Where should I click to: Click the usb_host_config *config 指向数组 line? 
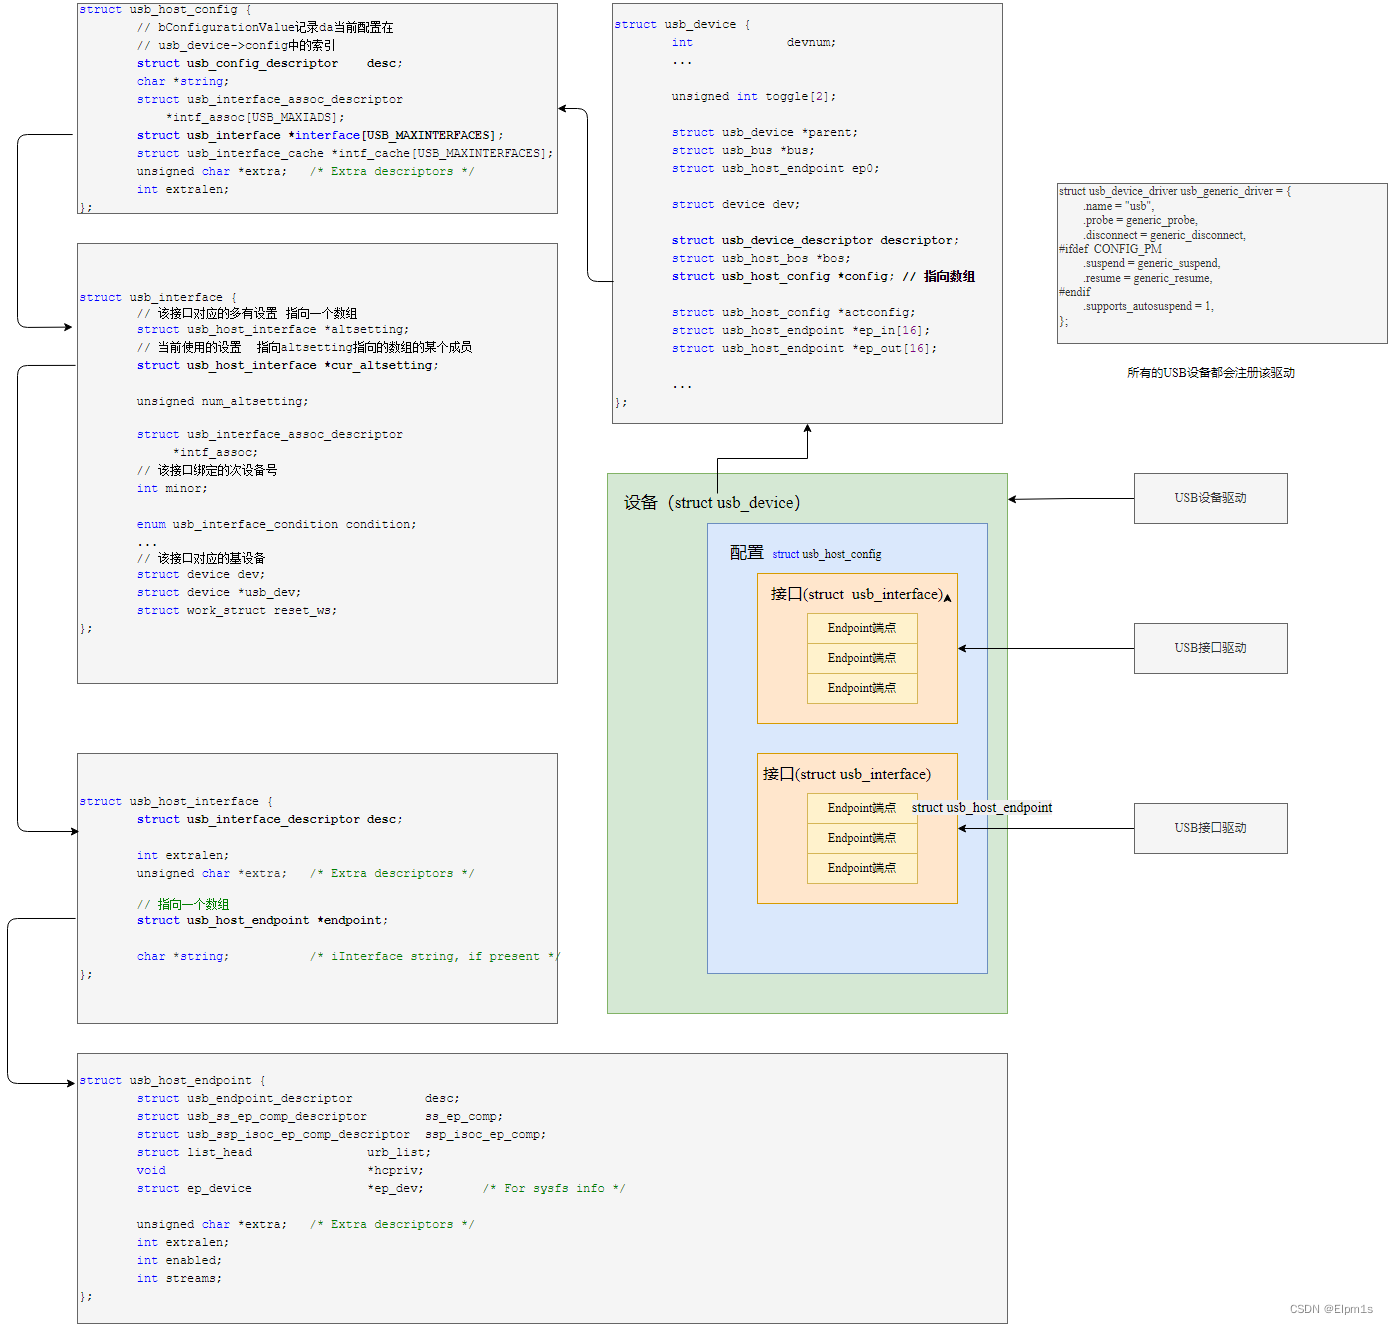823,276
